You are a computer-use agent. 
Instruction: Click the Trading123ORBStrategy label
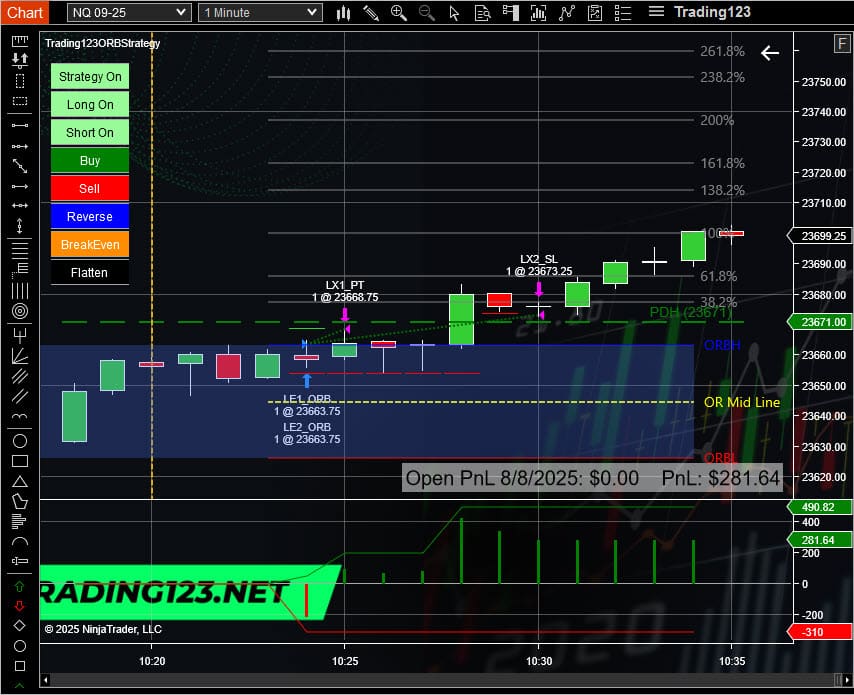[x=102, y=43]
